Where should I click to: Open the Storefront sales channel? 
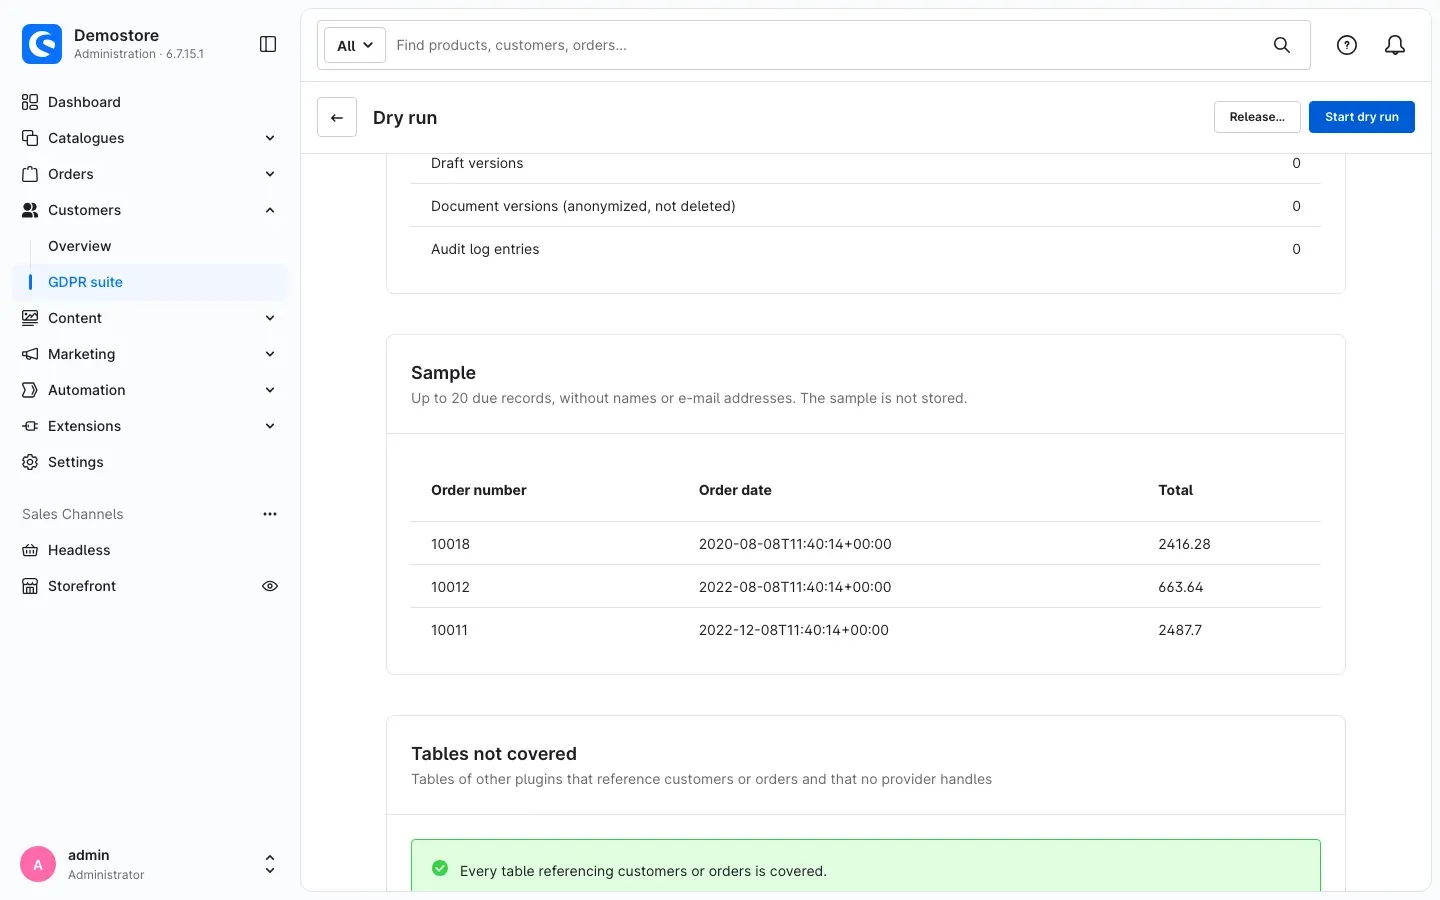click(82, 586)
